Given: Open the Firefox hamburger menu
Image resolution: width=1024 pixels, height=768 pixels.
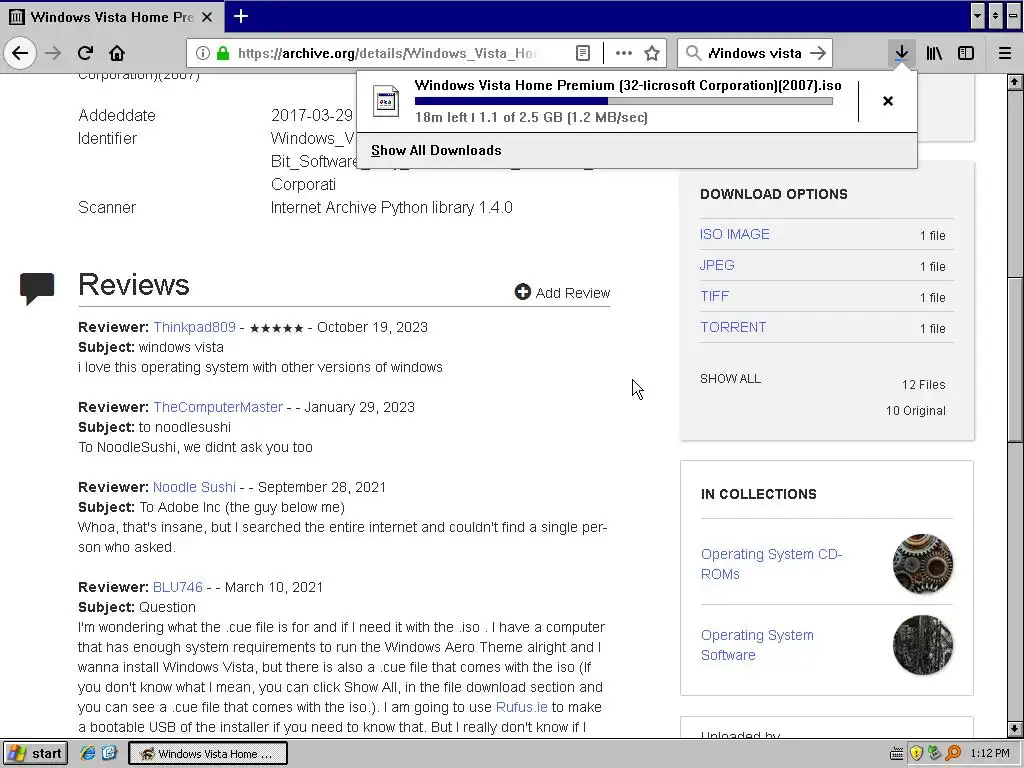Looking at the screenshot, I should pyautogui.click(x=1005, y=53).
